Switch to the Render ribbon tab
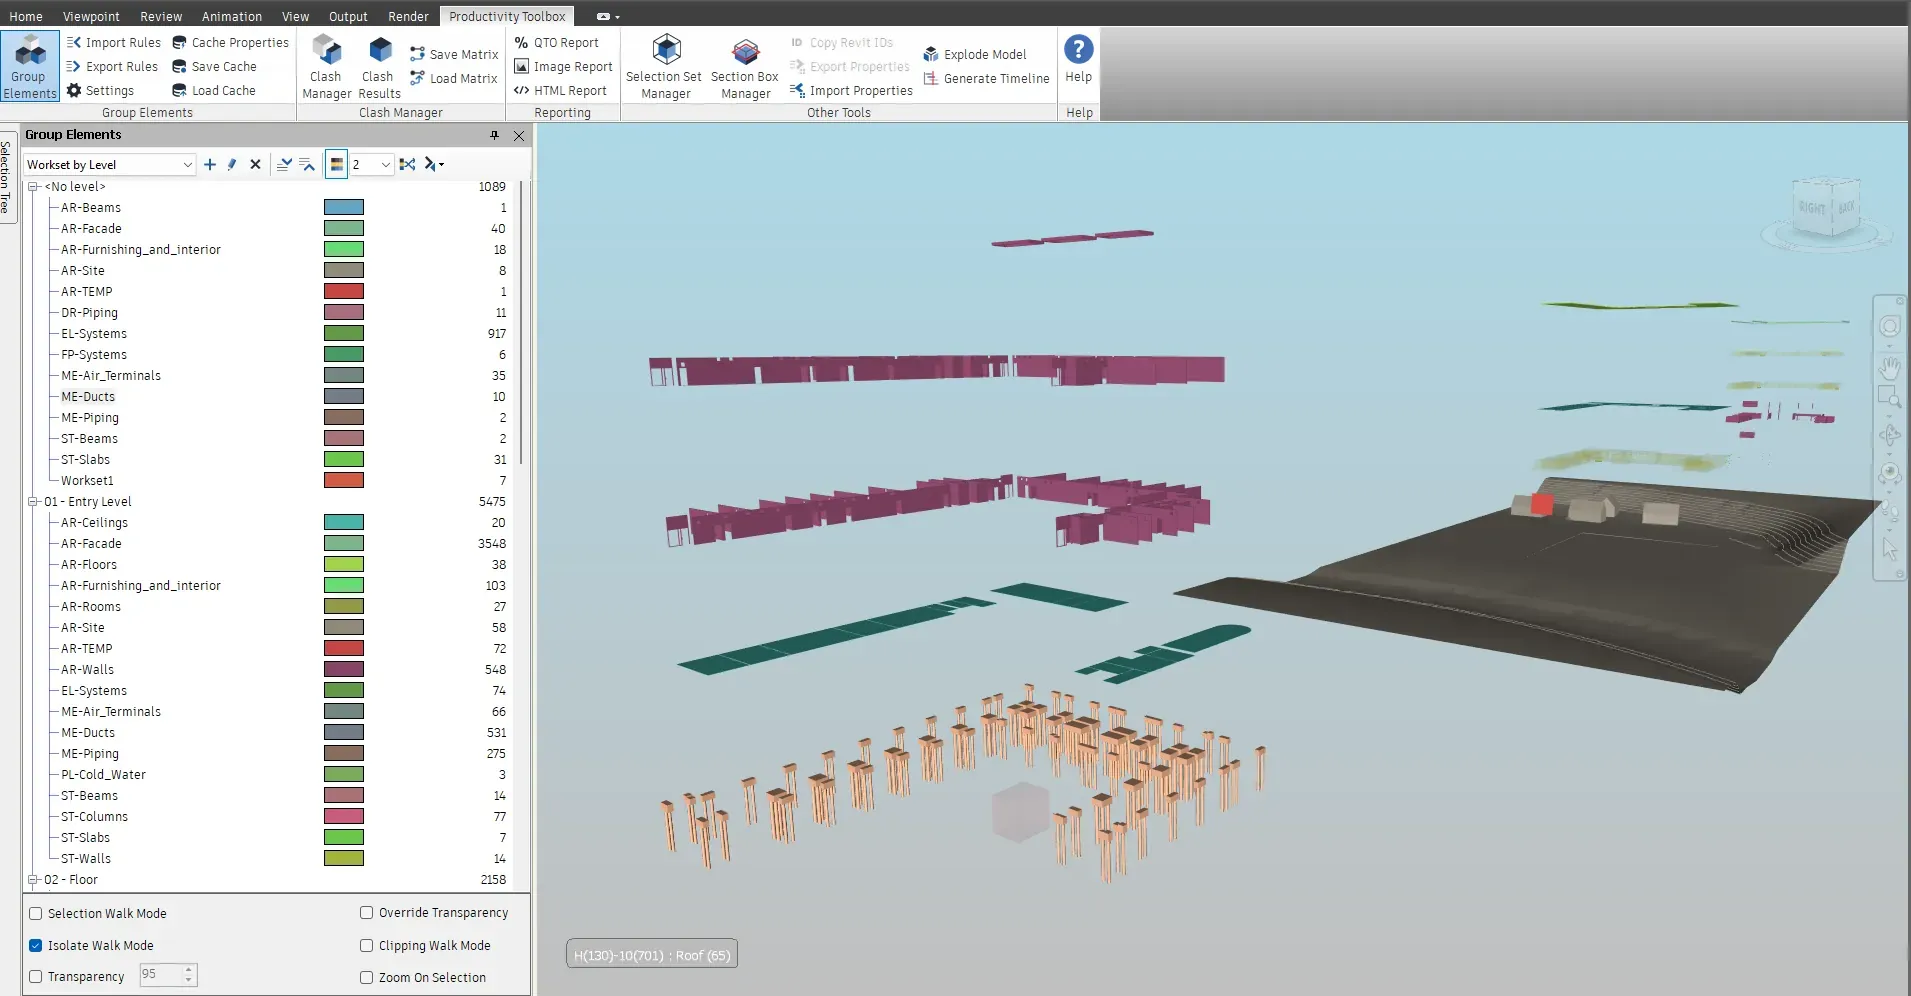The image size is (1911, 996). [408, 16]
